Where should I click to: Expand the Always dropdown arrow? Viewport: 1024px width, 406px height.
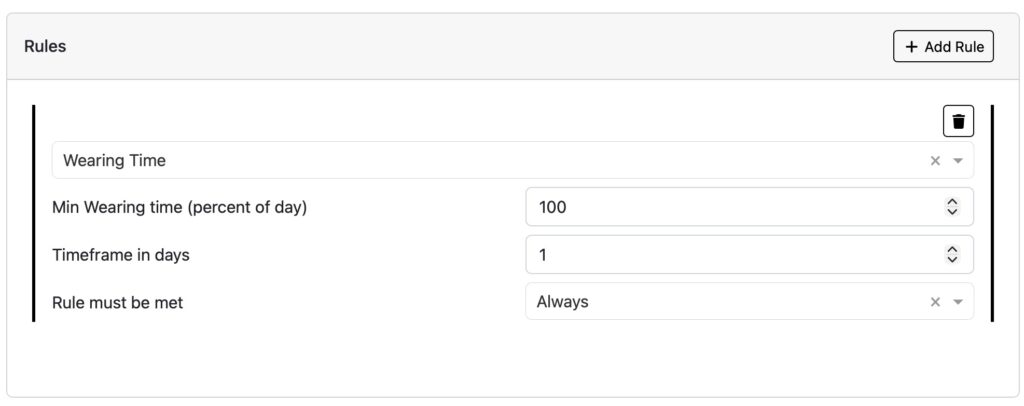(958, 302)
